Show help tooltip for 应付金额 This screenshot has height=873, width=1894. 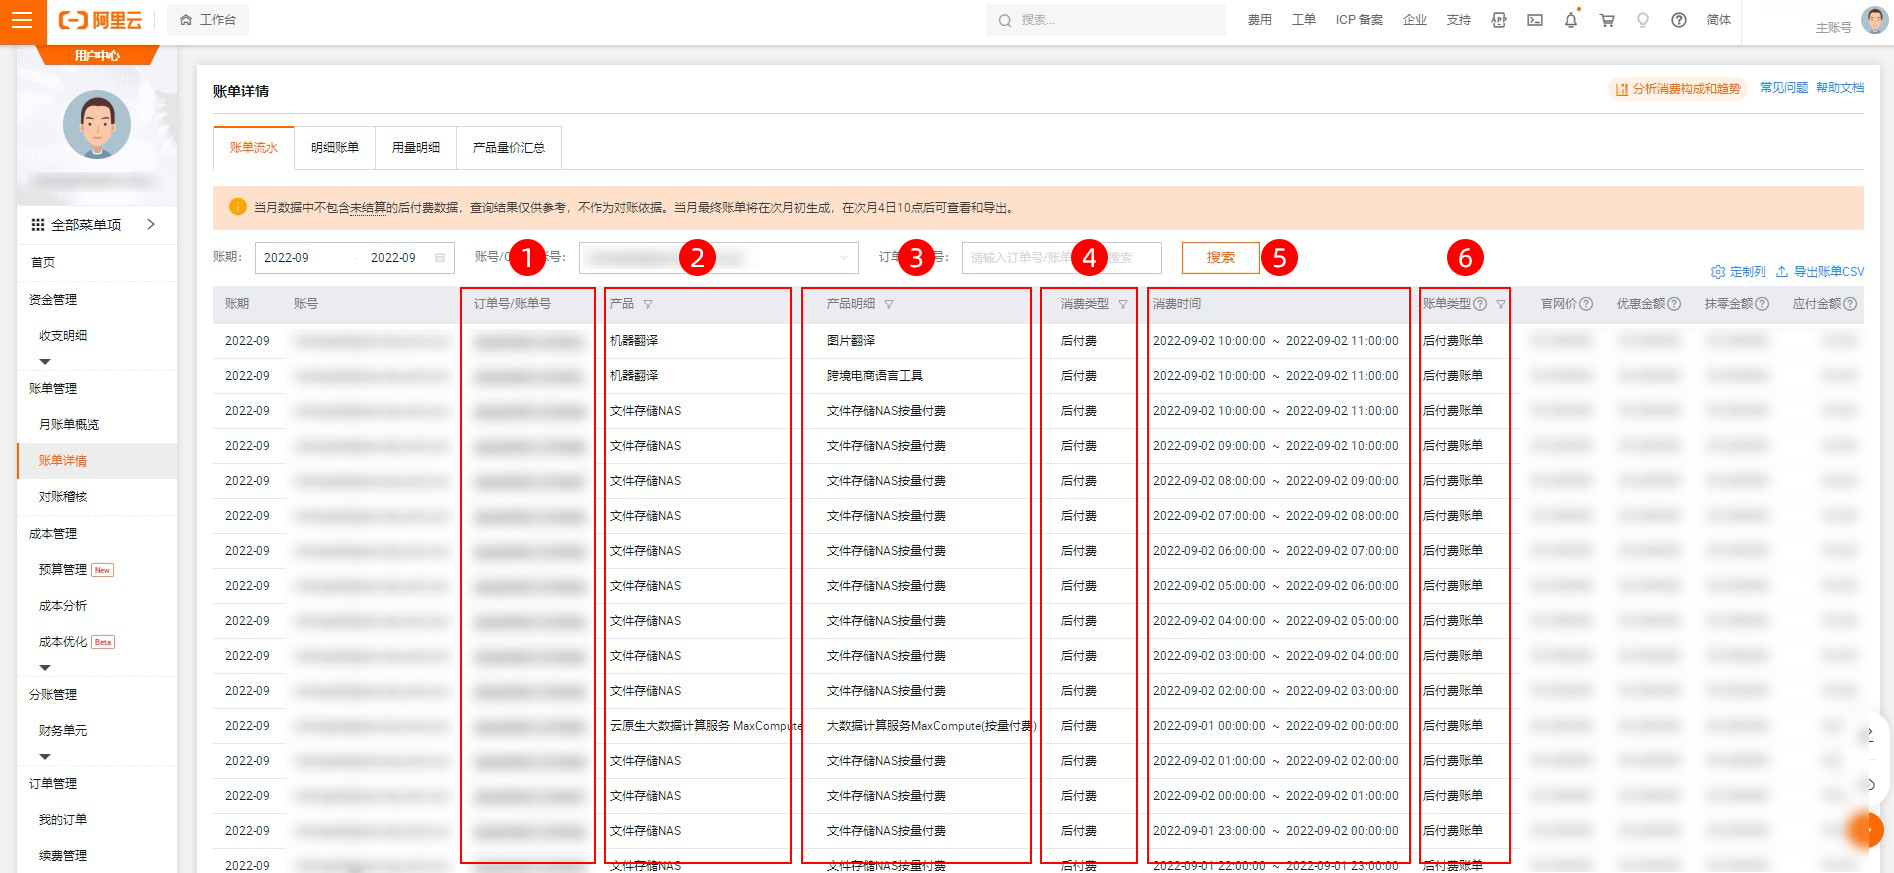1850,304
